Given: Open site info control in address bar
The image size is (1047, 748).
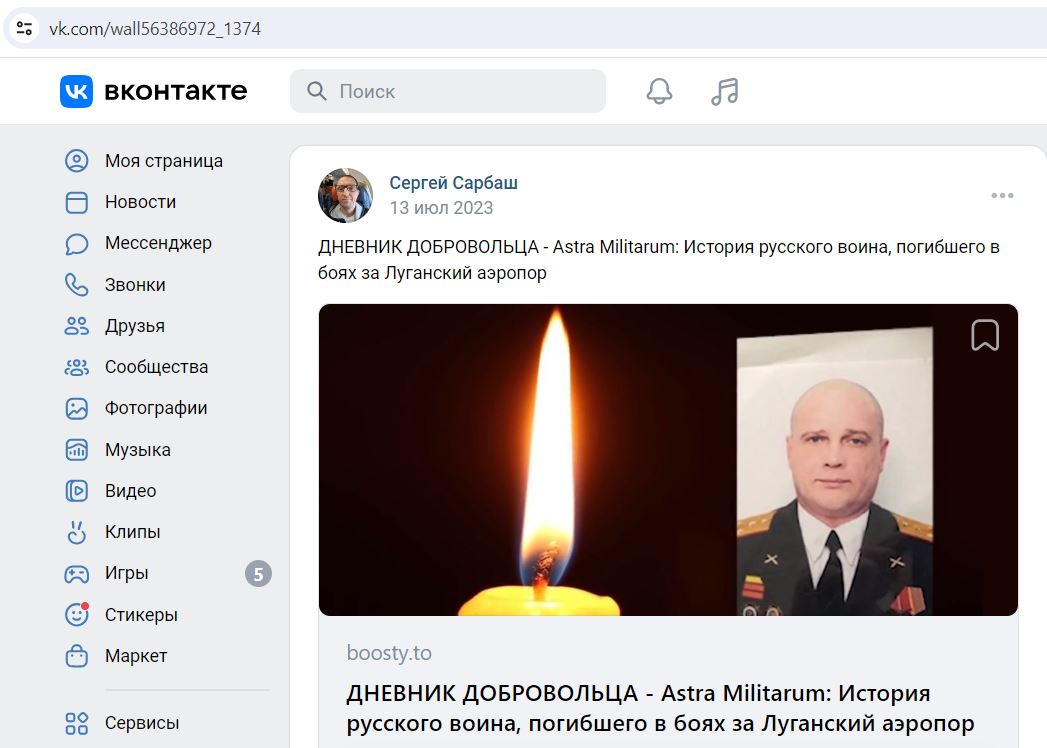Looking at the screenshot, I should click(x=25, y=29).
